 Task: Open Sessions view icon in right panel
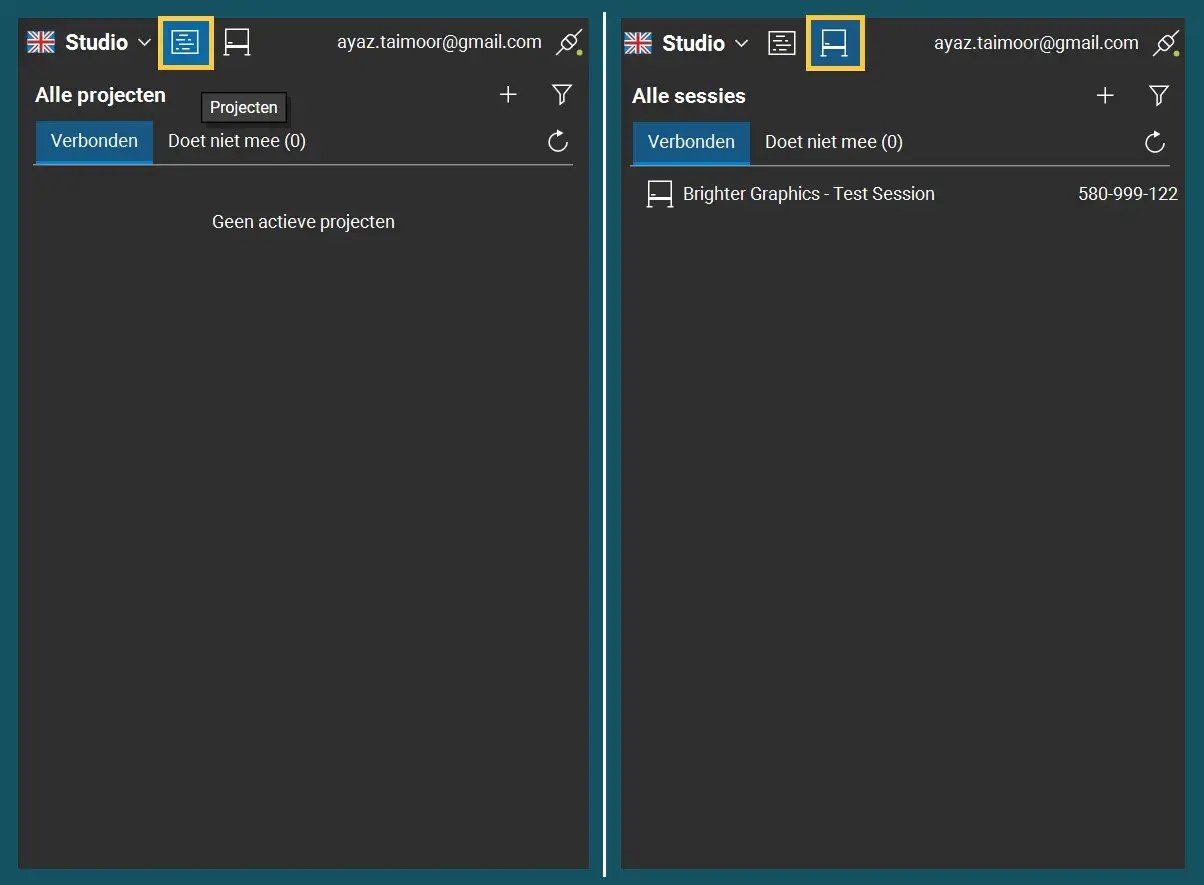pyautogui.click(x=835, y=43)
